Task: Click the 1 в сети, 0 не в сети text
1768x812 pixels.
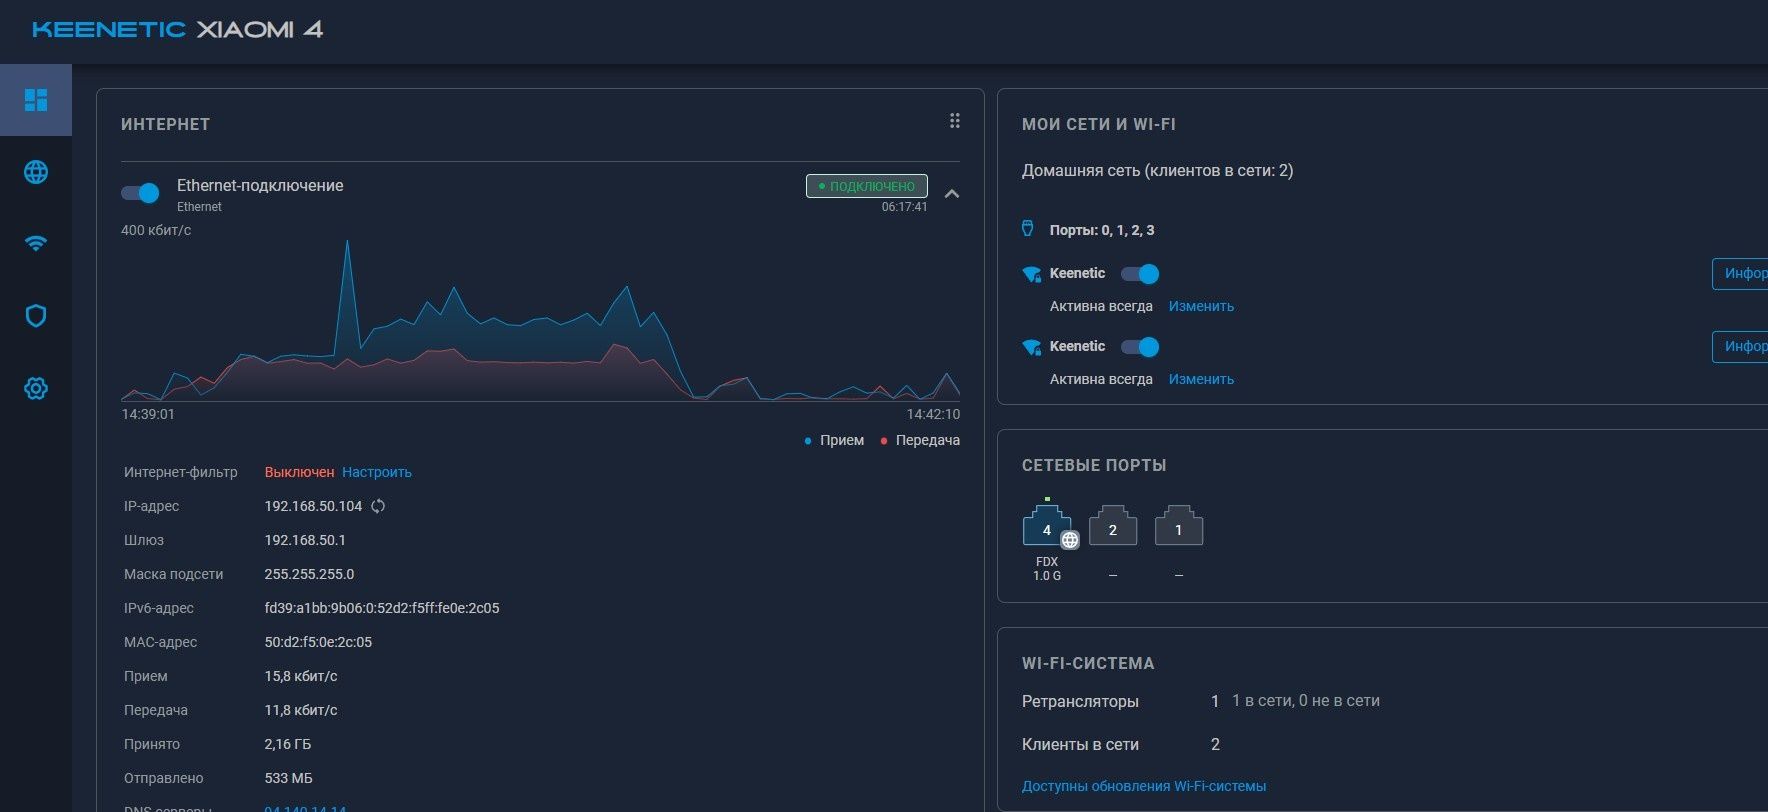Action: tap(1306, 701)
